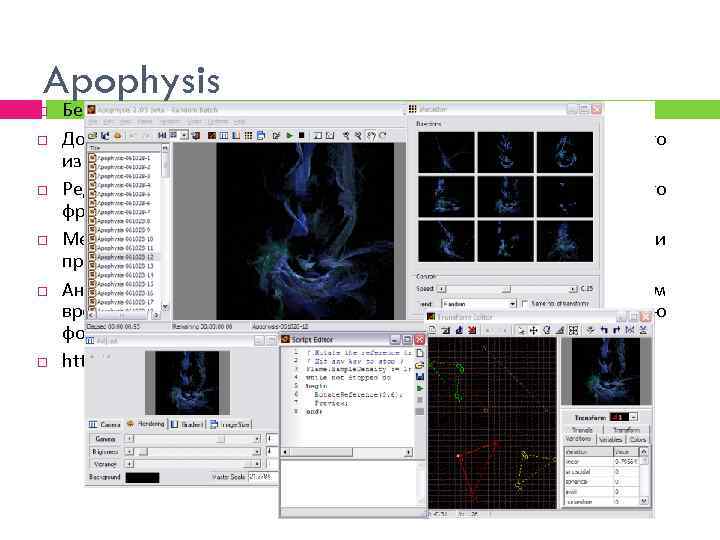Click the green Run icon in Script Editor

419,388
